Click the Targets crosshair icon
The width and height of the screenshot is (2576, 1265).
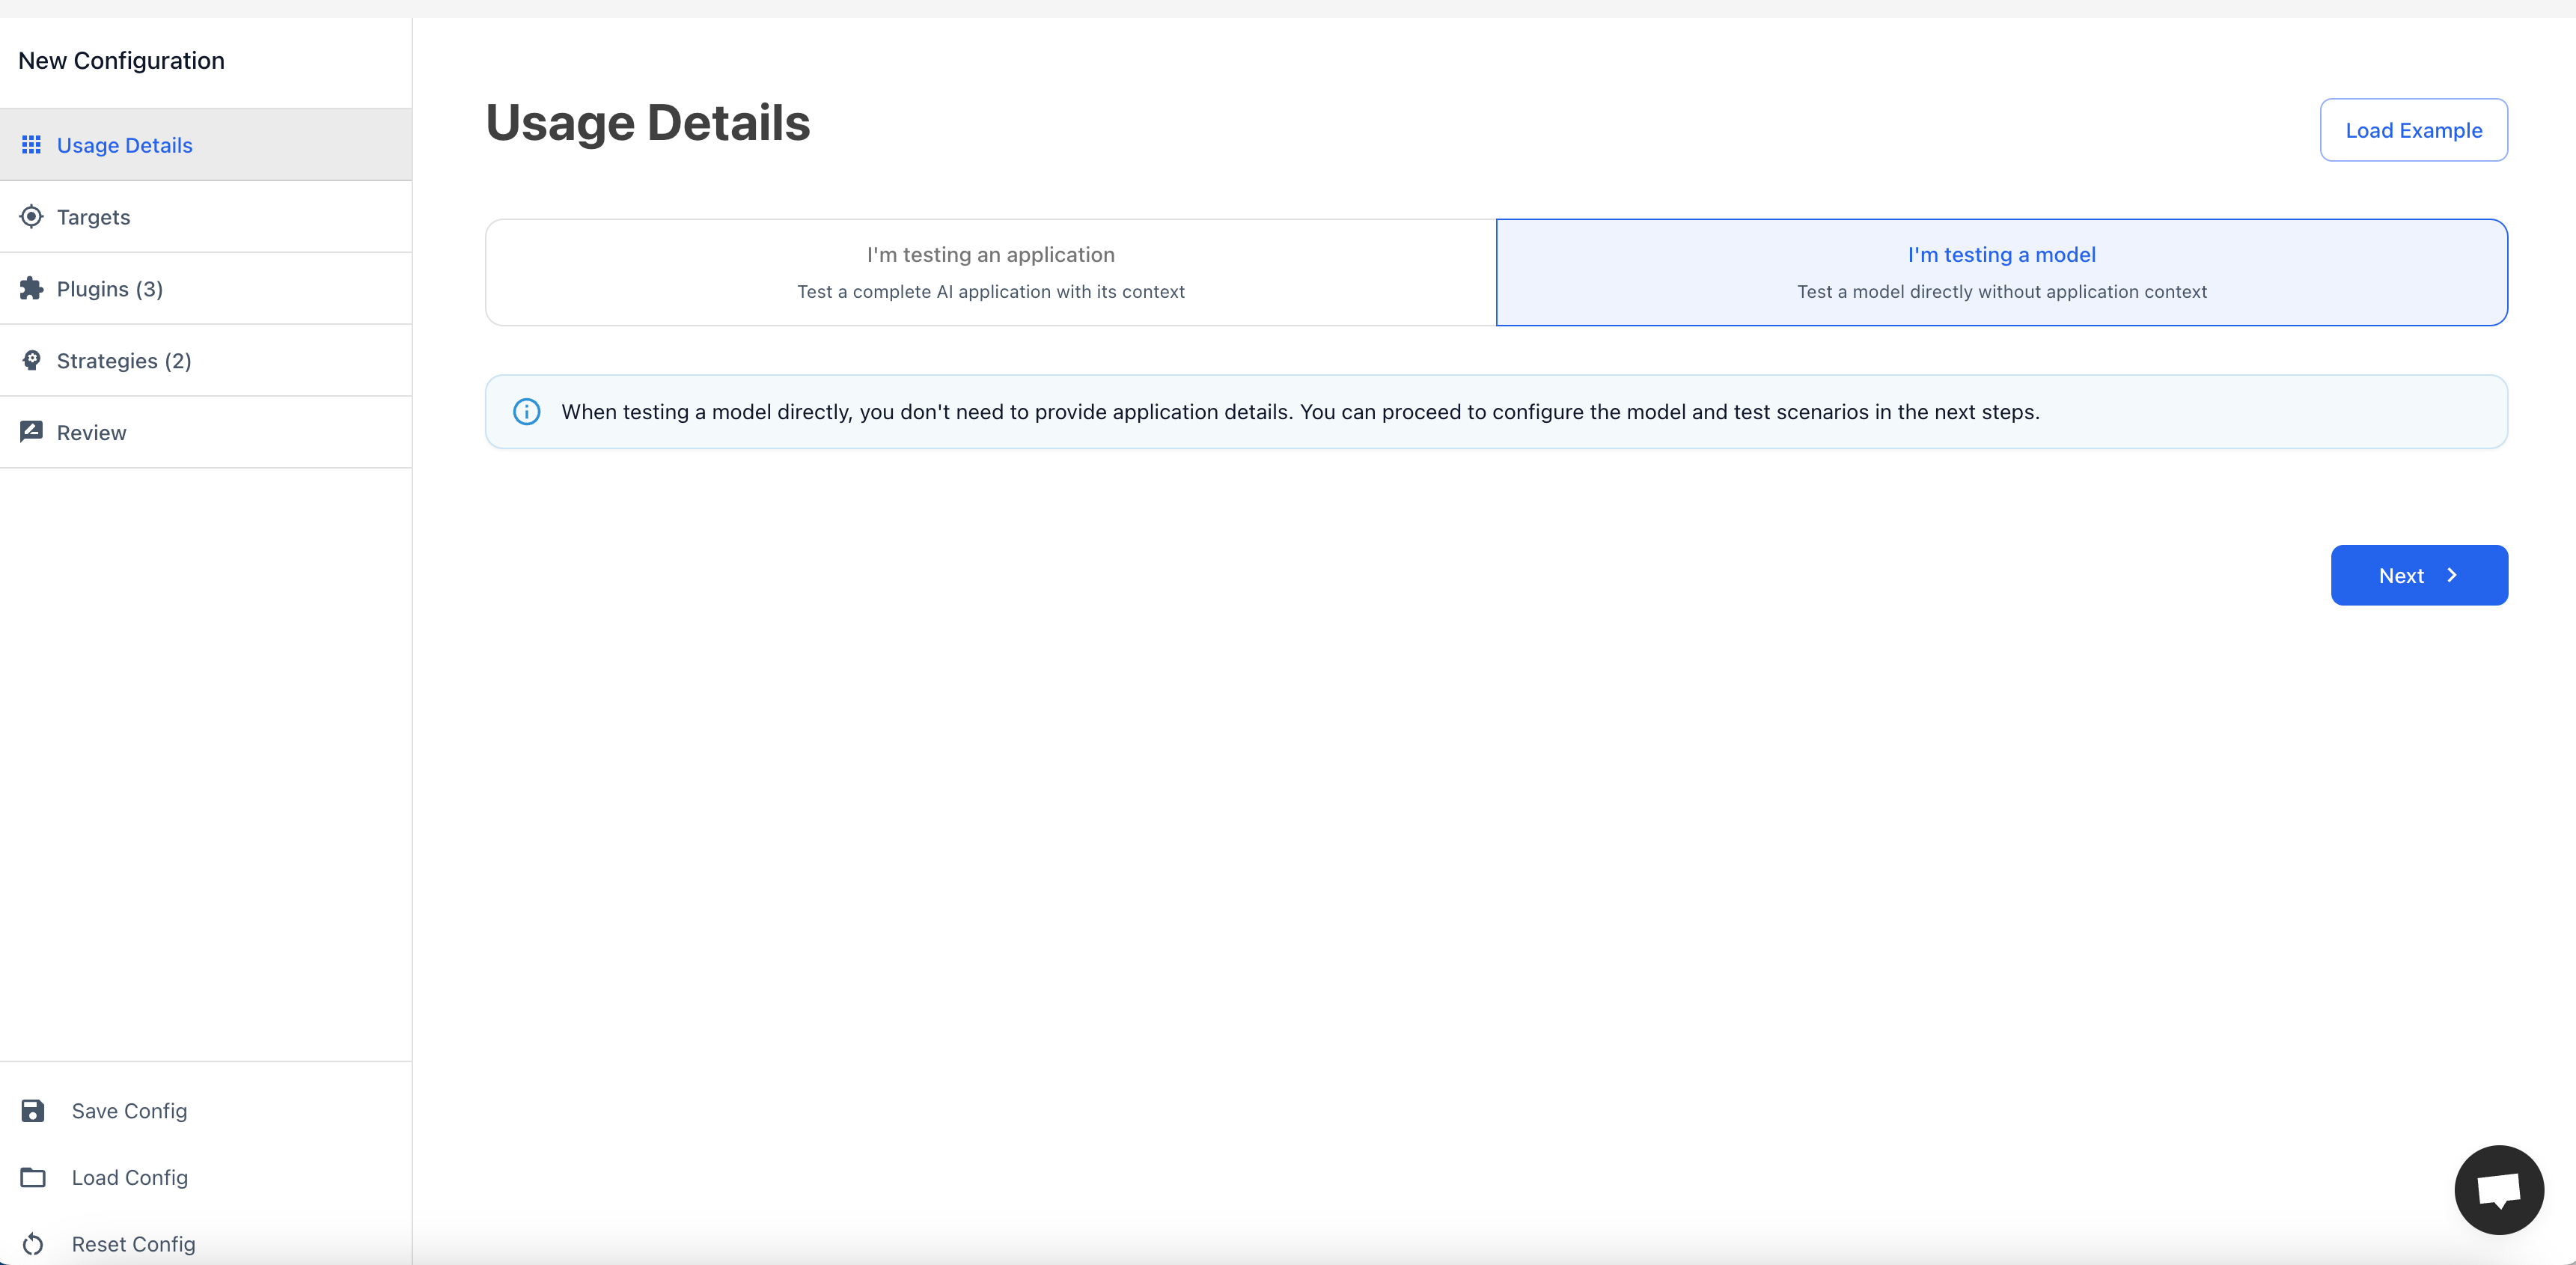tap(31, 217)
